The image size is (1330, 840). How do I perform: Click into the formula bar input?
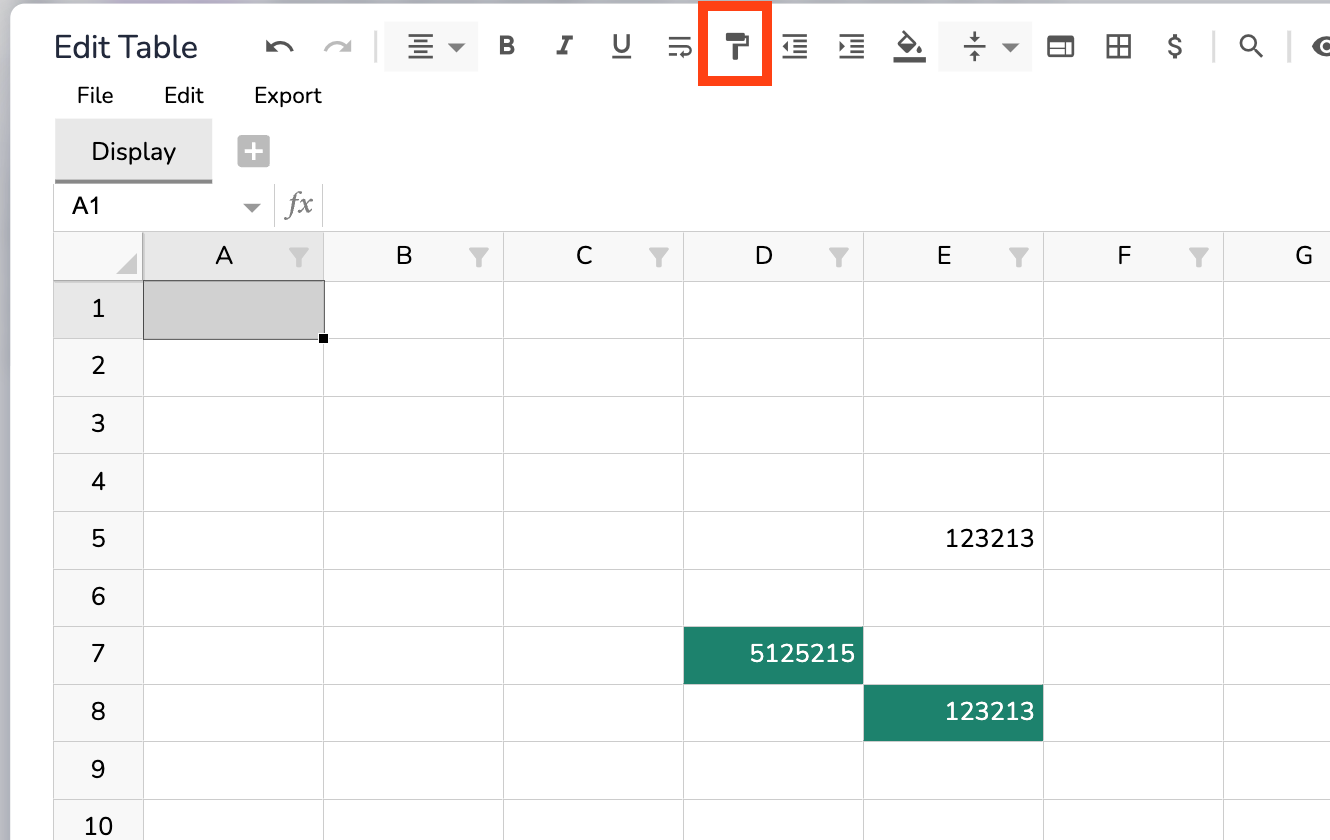(x=826, y=206)
